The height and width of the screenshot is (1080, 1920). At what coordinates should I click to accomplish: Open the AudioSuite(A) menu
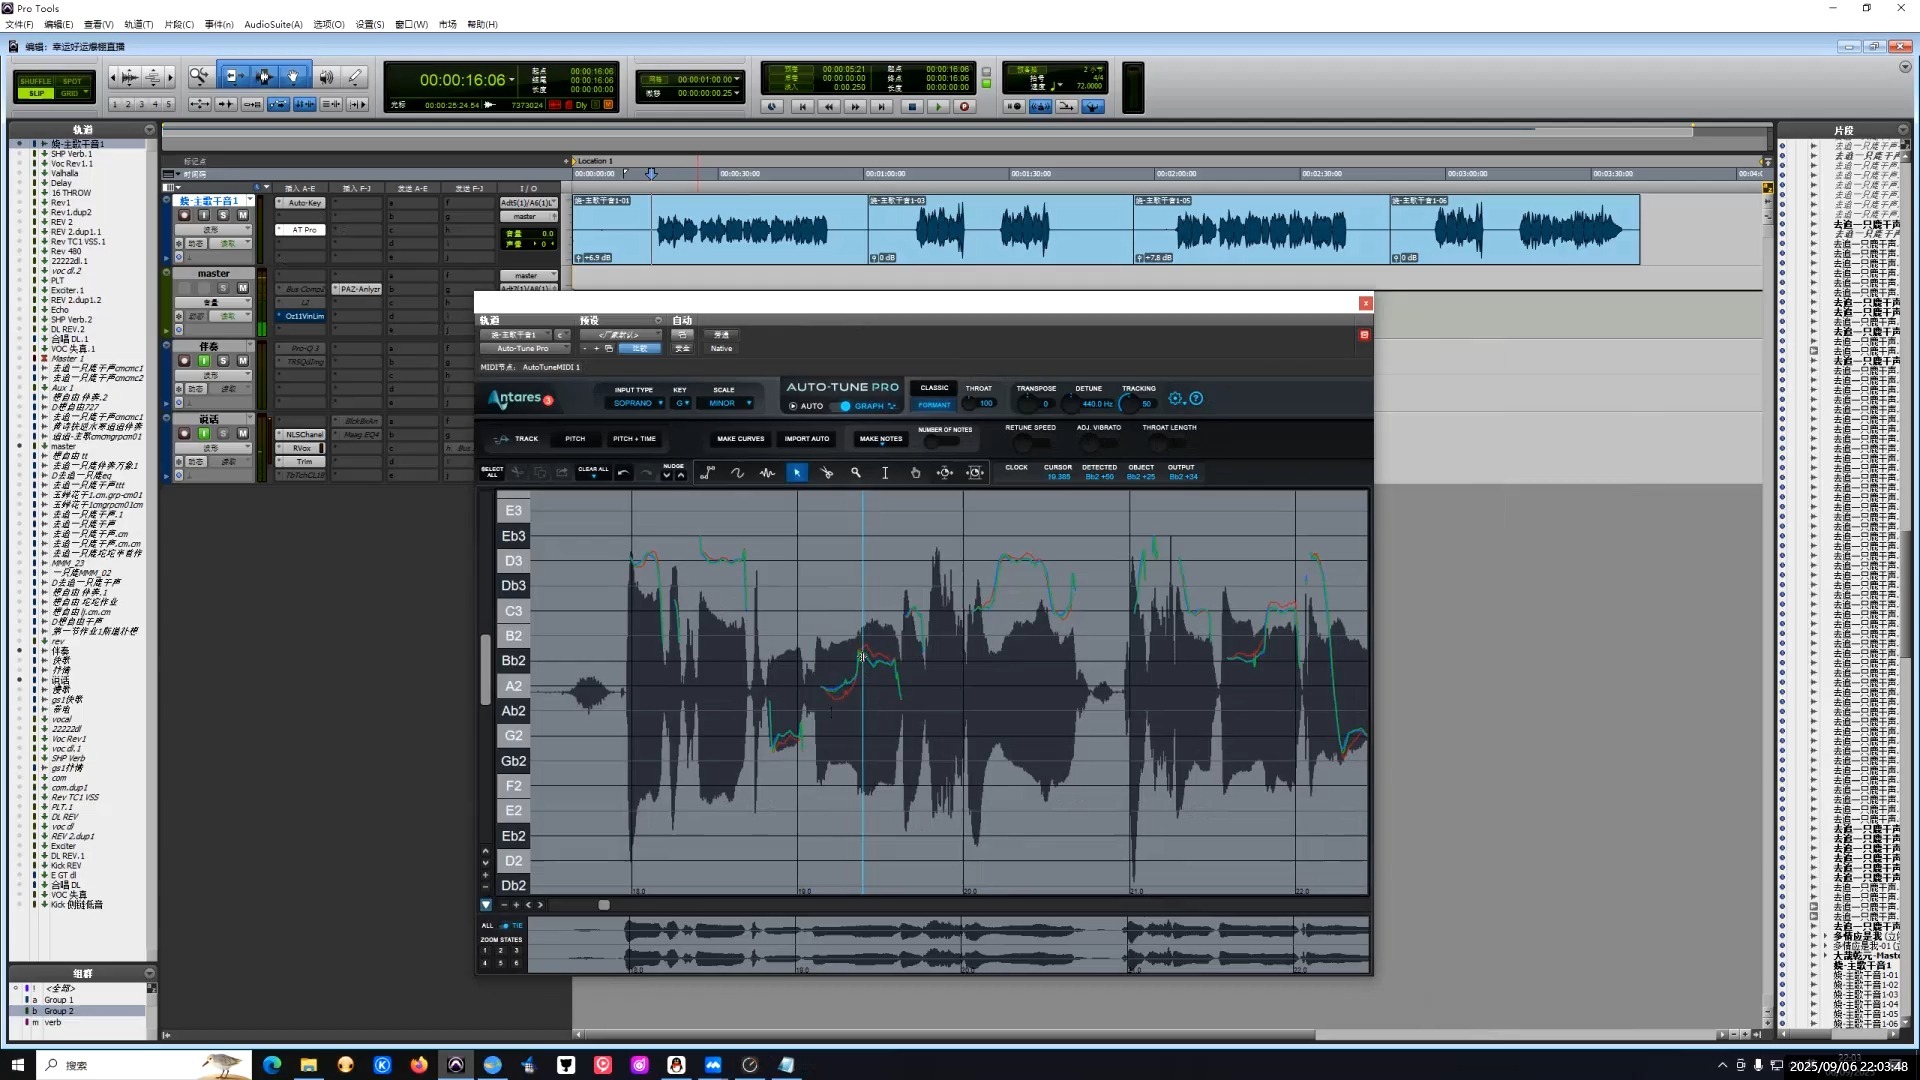point(273,24)
